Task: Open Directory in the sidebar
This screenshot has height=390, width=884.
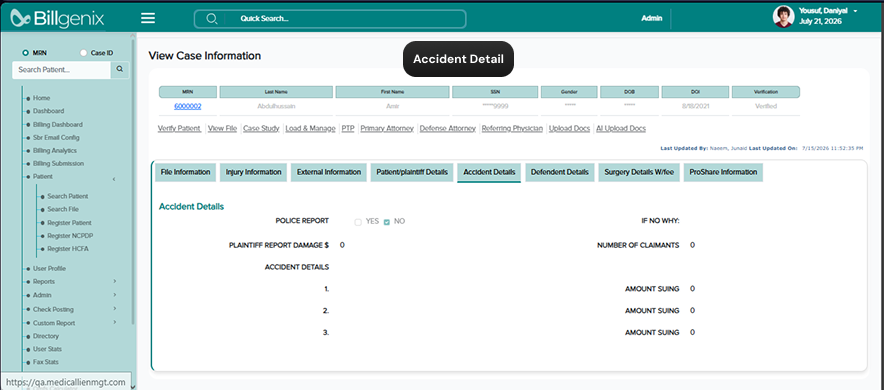Action: [x=46, y=336]
